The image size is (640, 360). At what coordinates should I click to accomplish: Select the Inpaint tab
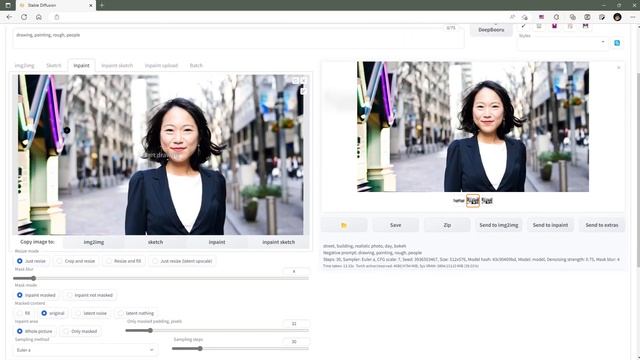point(81,65)
